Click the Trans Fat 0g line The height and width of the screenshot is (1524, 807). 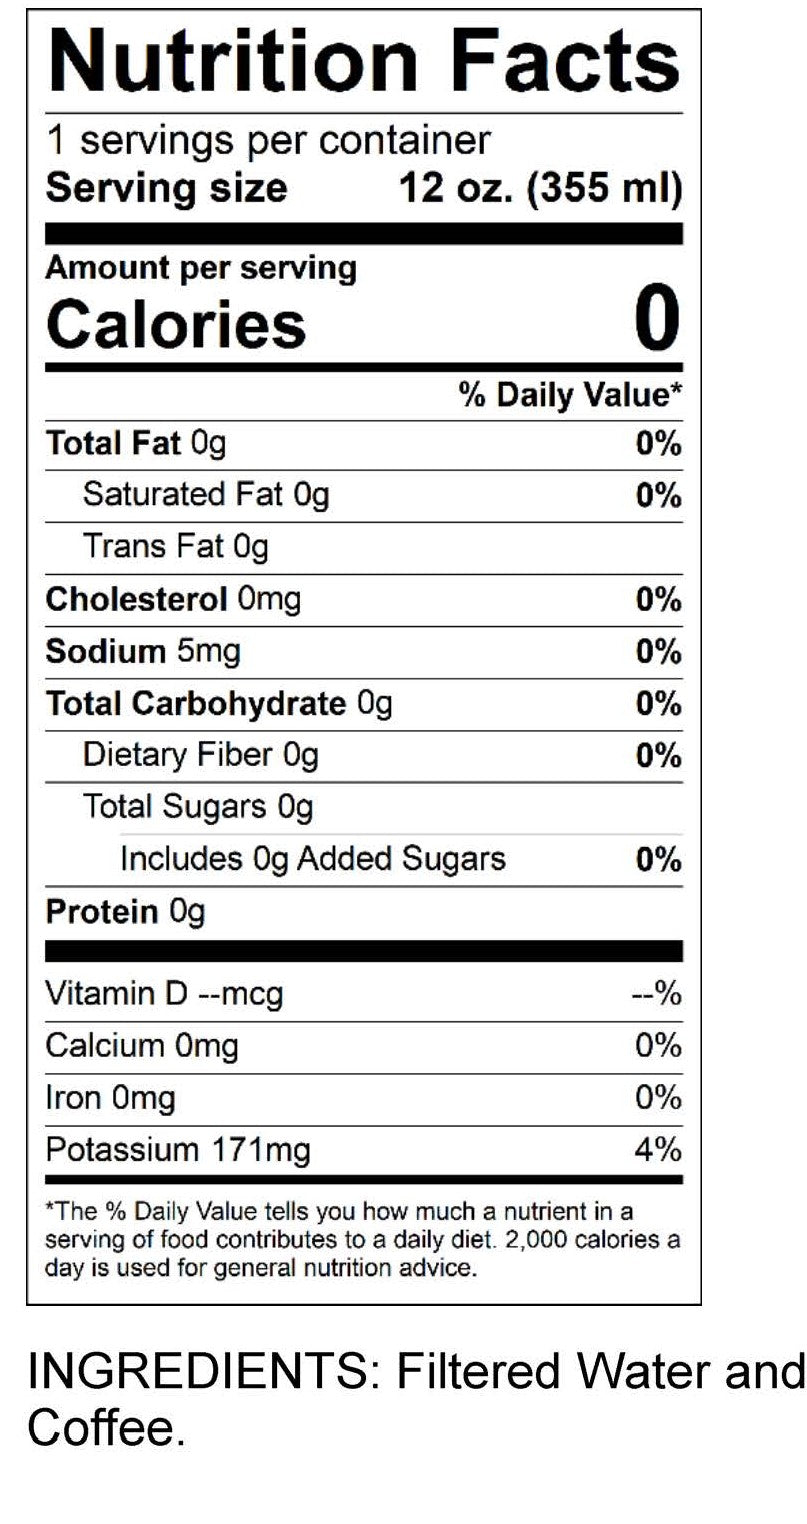(x=175, y=546)
